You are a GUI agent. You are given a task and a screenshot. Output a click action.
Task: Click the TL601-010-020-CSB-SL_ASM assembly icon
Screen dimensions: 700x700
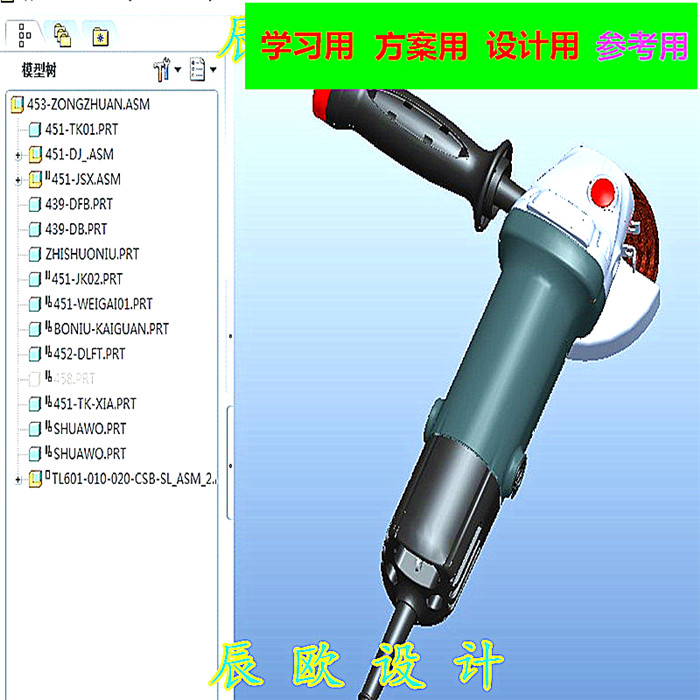[35, 479]
